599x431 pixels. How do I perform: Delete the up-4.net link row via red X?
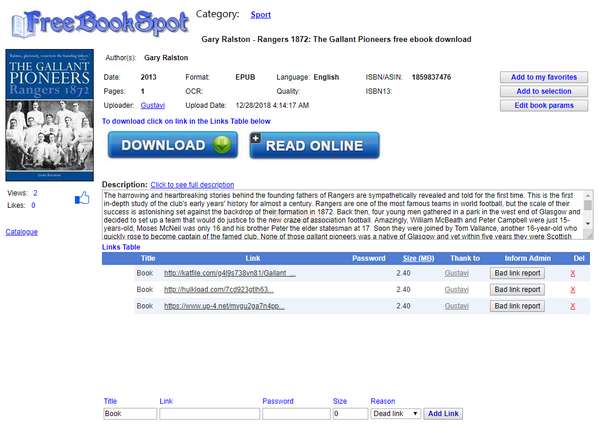pos(572,306)
